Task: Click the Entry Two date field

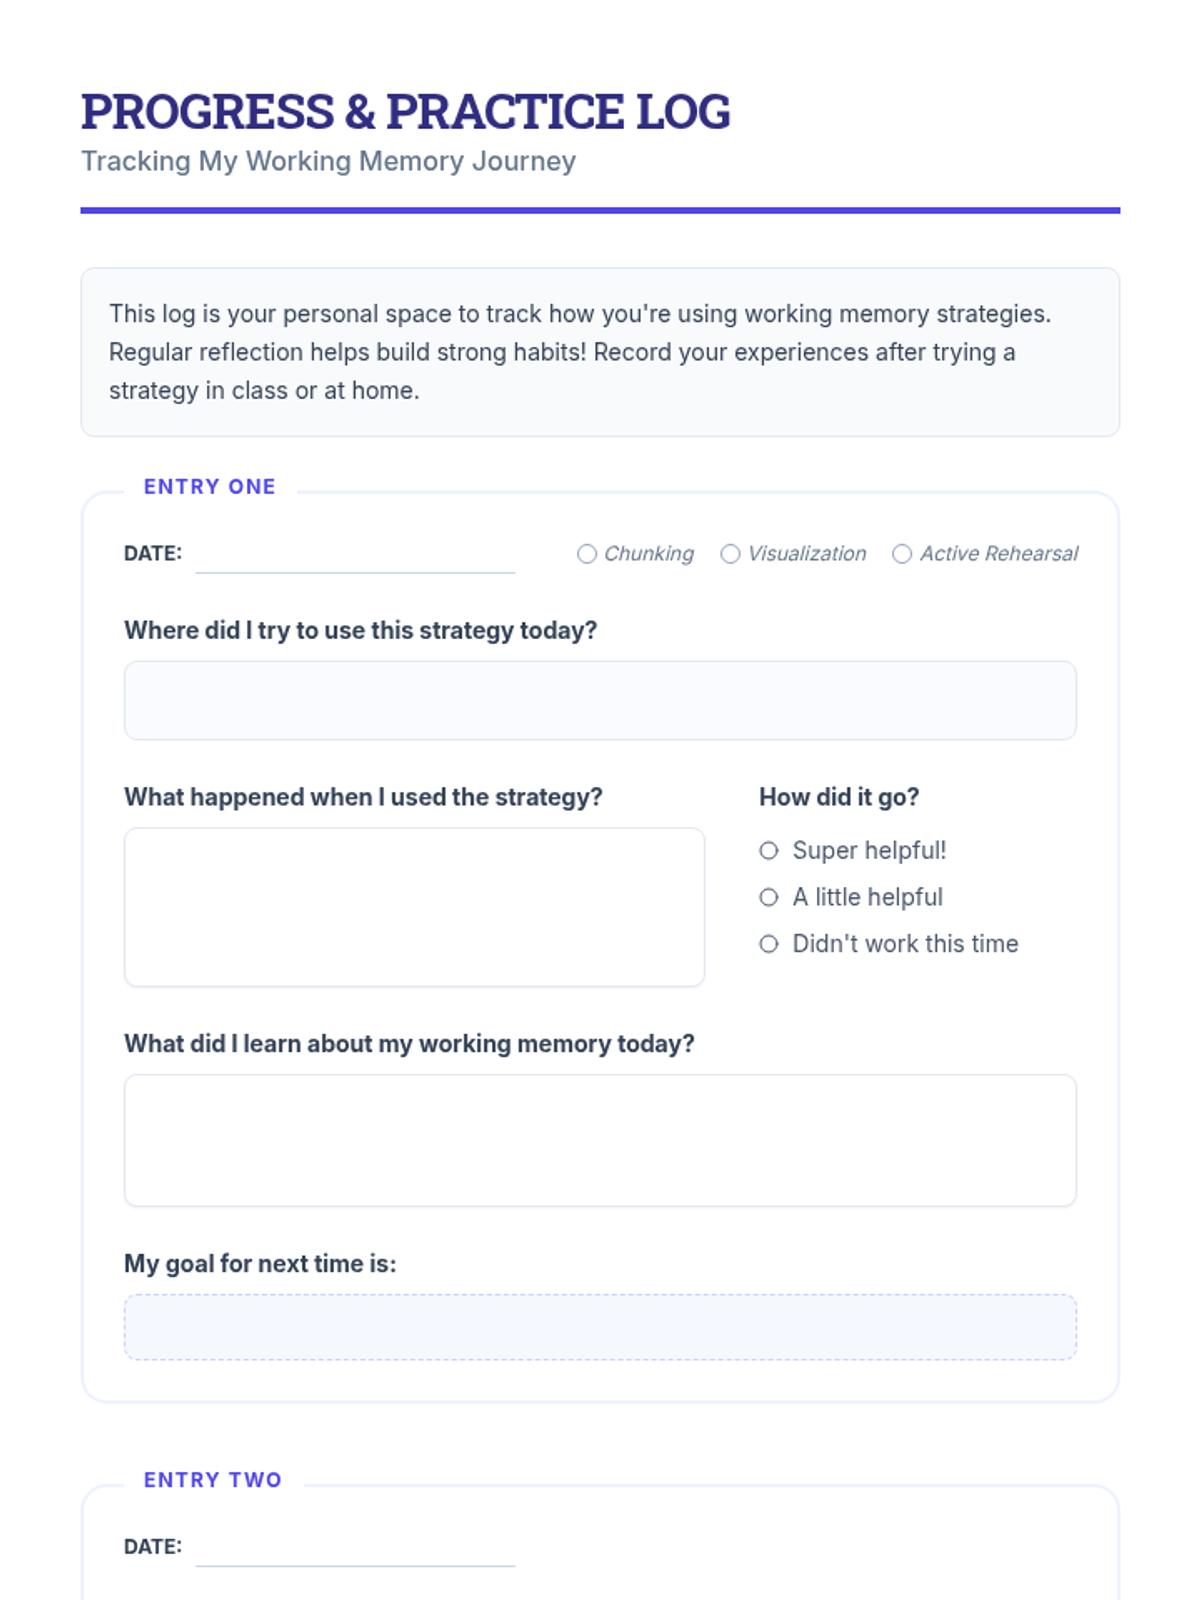Action: (355, 1547)
